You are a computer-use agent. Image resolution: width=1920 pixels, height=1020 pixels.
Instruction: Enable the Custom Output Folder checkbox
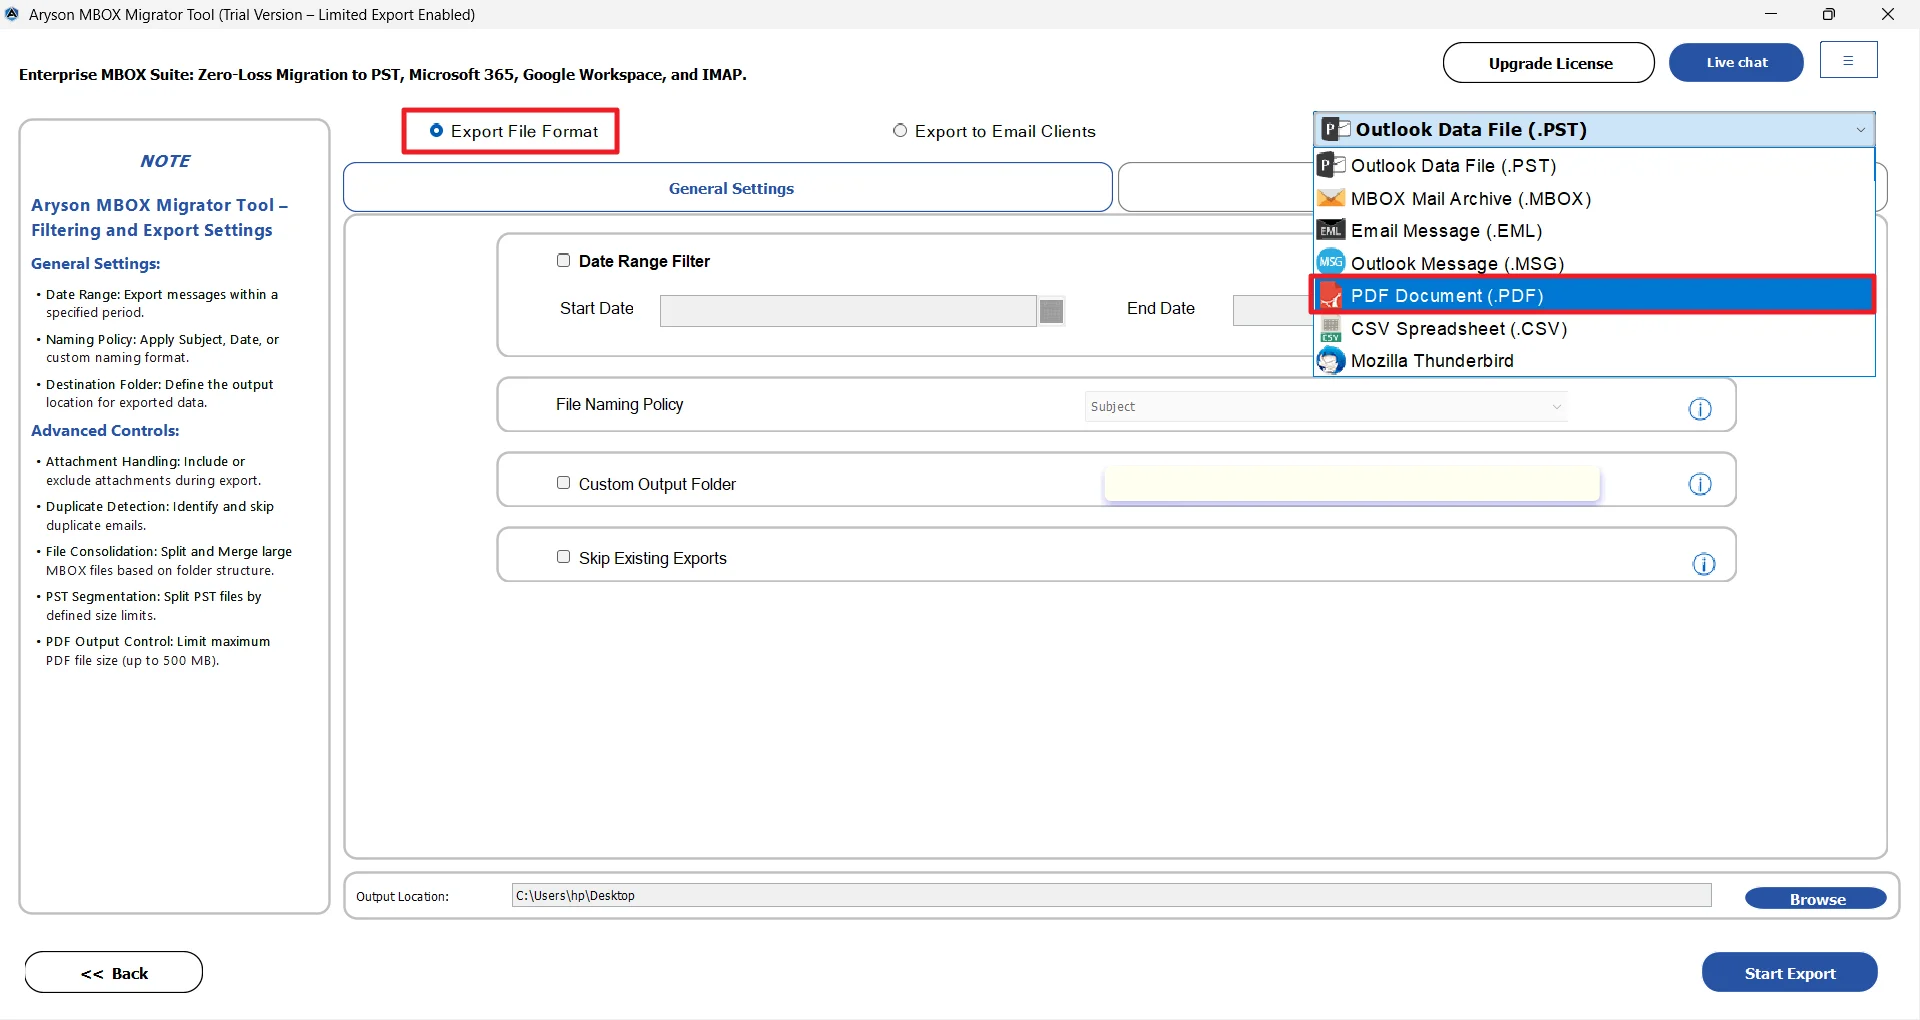(x=563, y=483)
